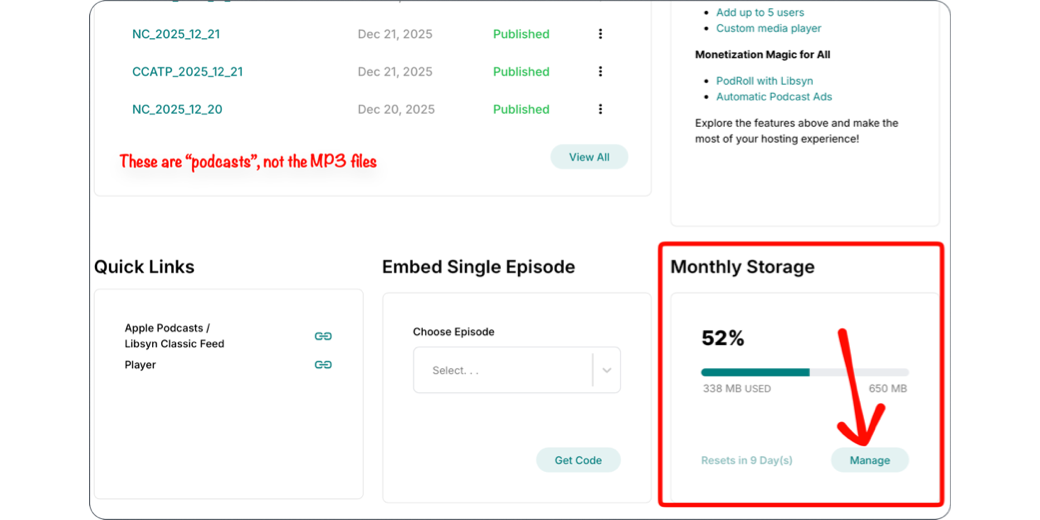Click the Published status of NC_2025_12_20
This screenshot has height=520, width=1040.
[521, 109]
